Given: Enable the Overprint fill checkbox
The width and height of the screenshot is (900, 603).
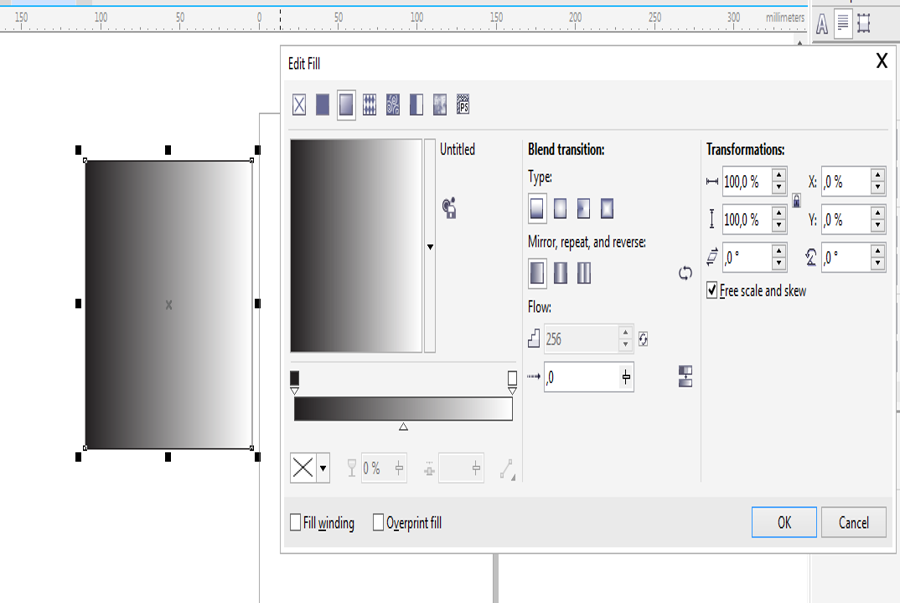Looking at the screenshot, I should 378,522.
